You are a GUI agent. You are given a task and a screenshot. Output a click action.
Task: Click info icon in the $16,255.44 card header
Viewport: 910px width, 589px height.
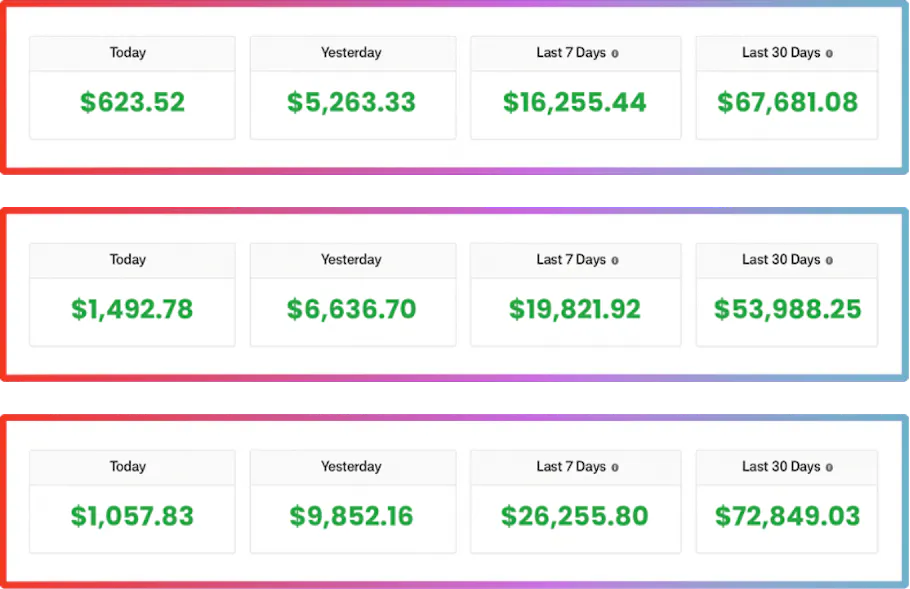615,54
